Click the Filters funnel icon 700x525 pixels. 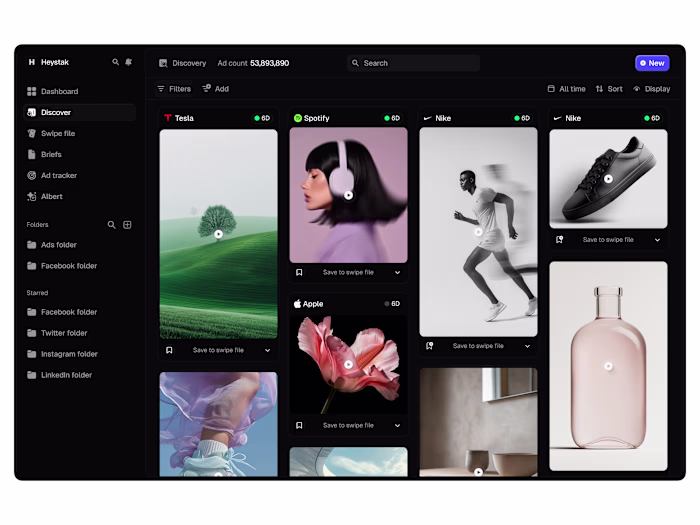coord(161,89)
